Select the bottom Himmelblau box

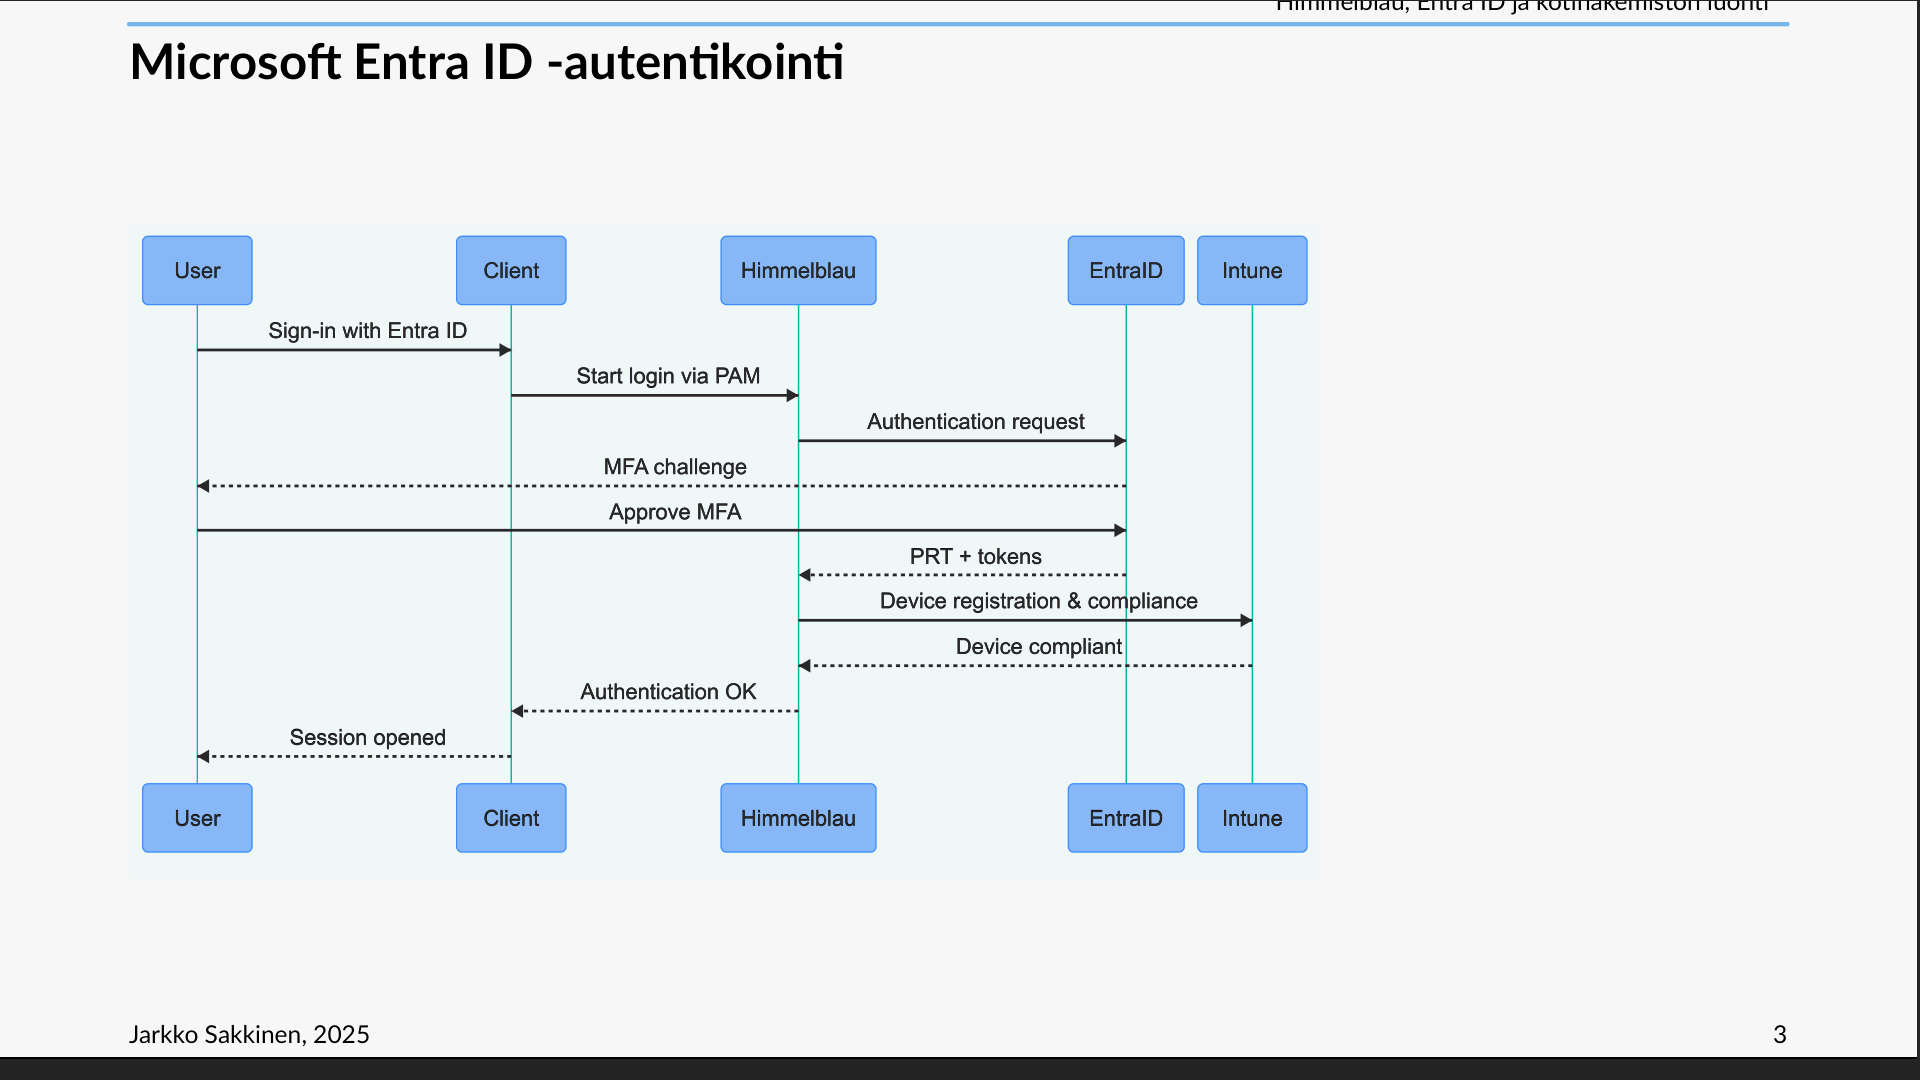tap(798, 818)
